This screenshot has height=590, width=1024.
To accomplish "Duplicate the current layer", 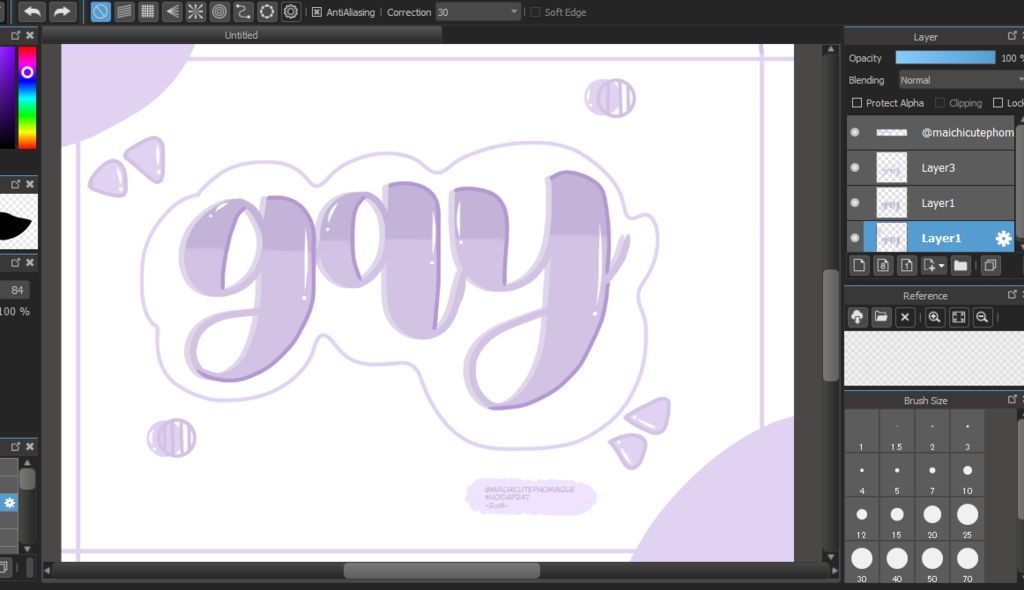I will pyautogui.click(x=991, y=265).
